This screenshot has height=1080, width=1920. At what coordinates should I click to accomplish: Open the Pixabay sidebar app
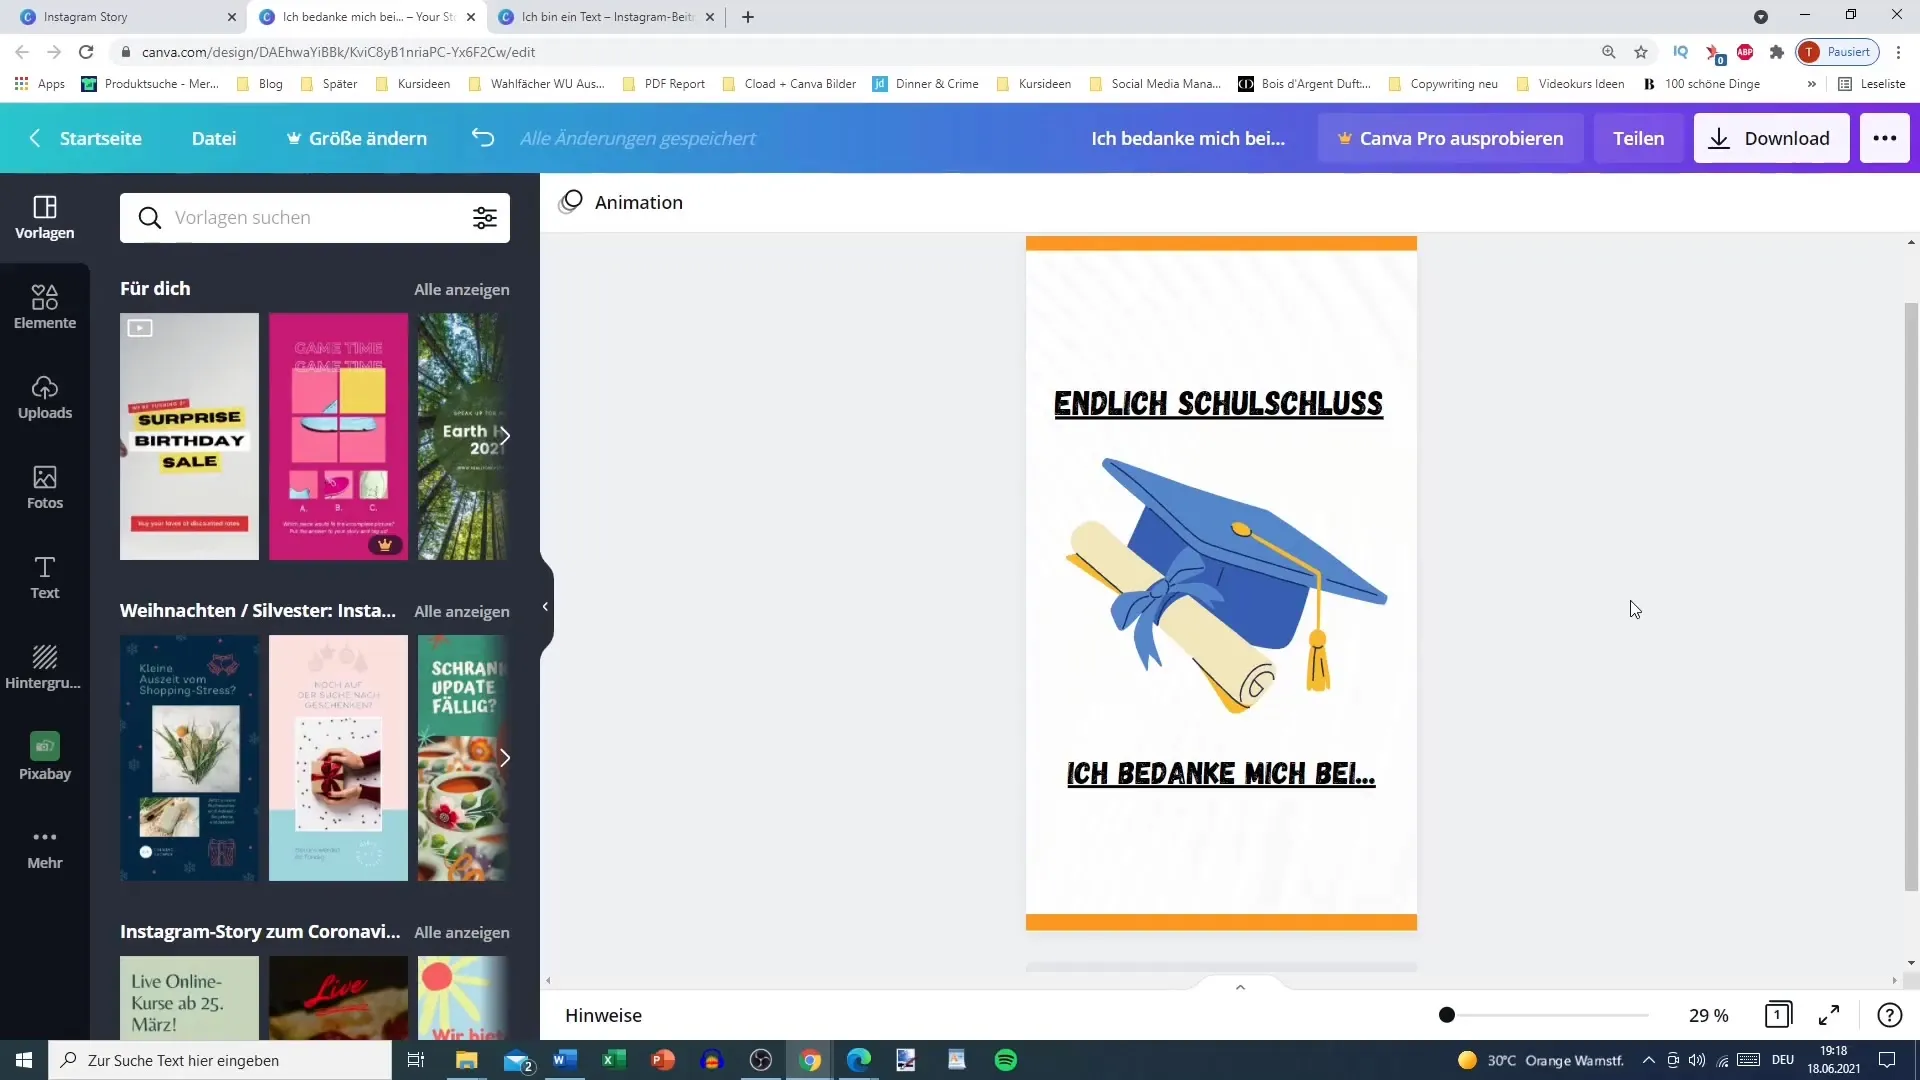(x=45, y=757)
